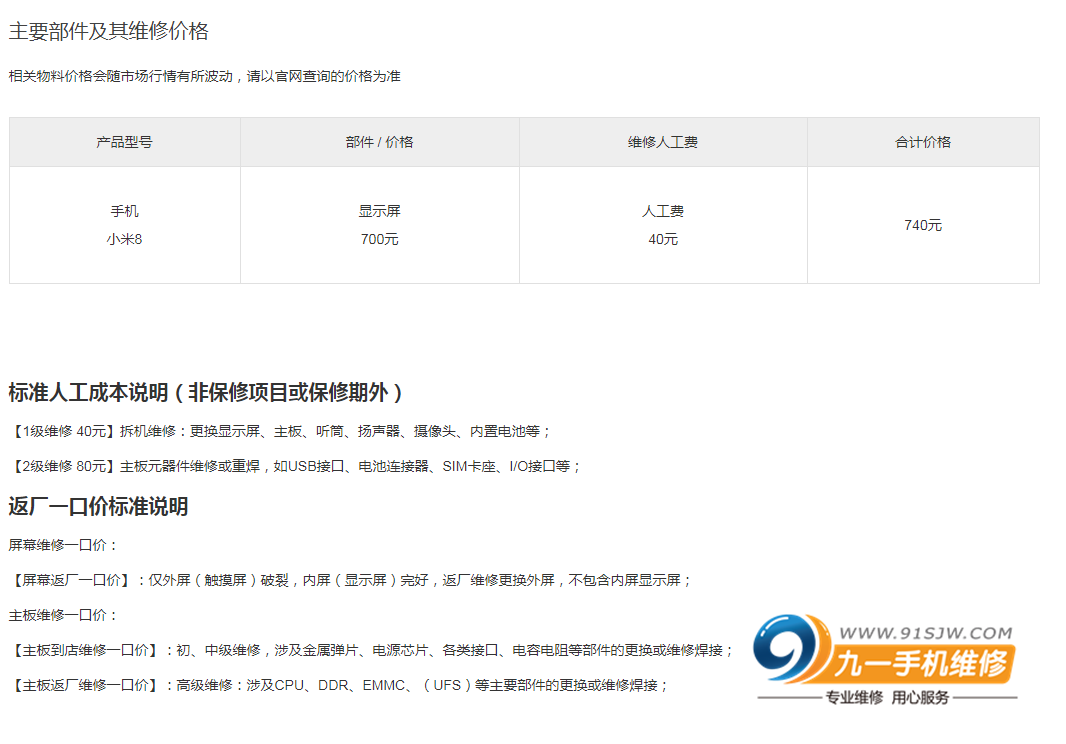Viewport: 1066px width, 744px height.
Task: Click the heading 主要部件及其维修价格
Action: pos(108,31)
